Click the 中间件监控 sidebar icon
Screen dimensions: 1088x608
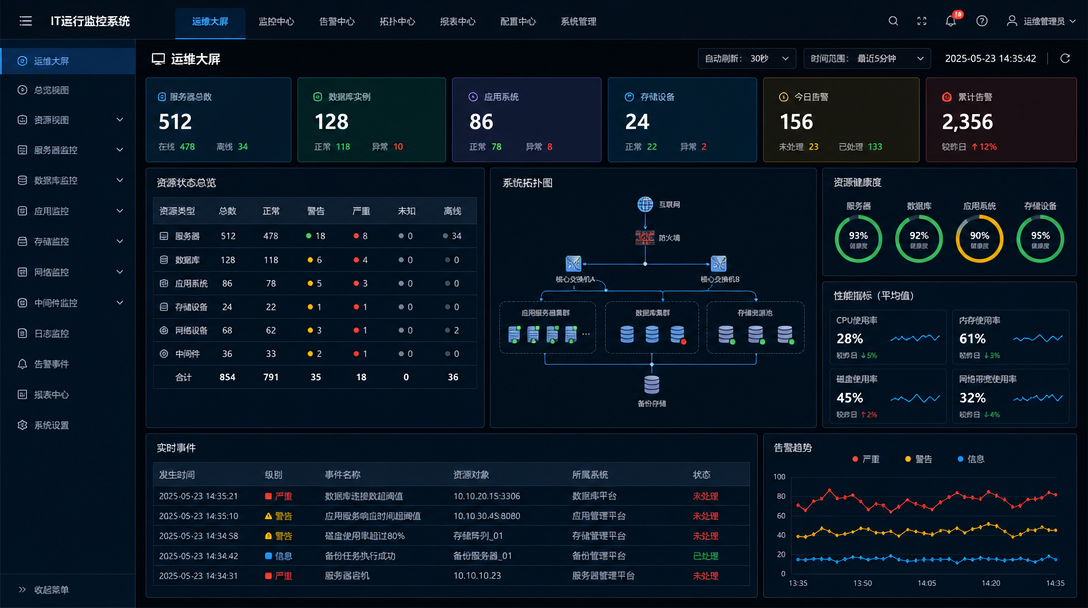click(22, 303)
